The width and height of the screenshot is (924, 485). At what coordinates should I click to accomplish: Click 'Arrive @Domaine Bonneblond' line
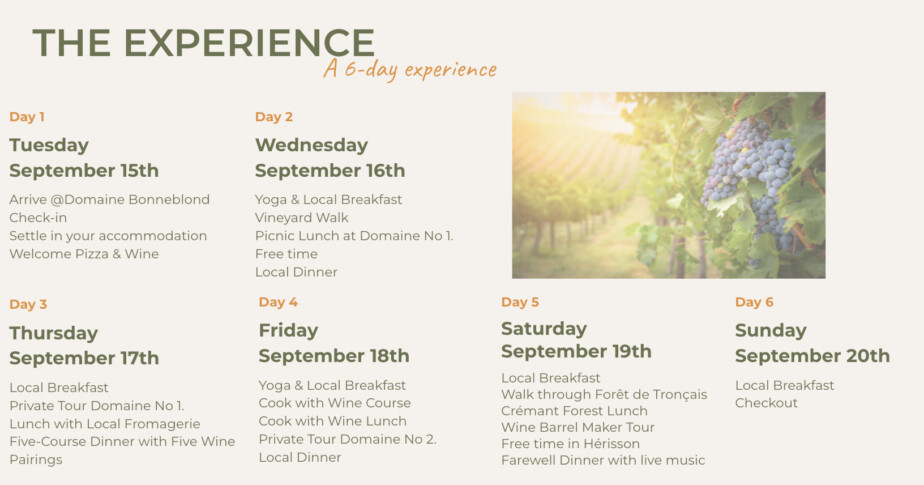110,199
